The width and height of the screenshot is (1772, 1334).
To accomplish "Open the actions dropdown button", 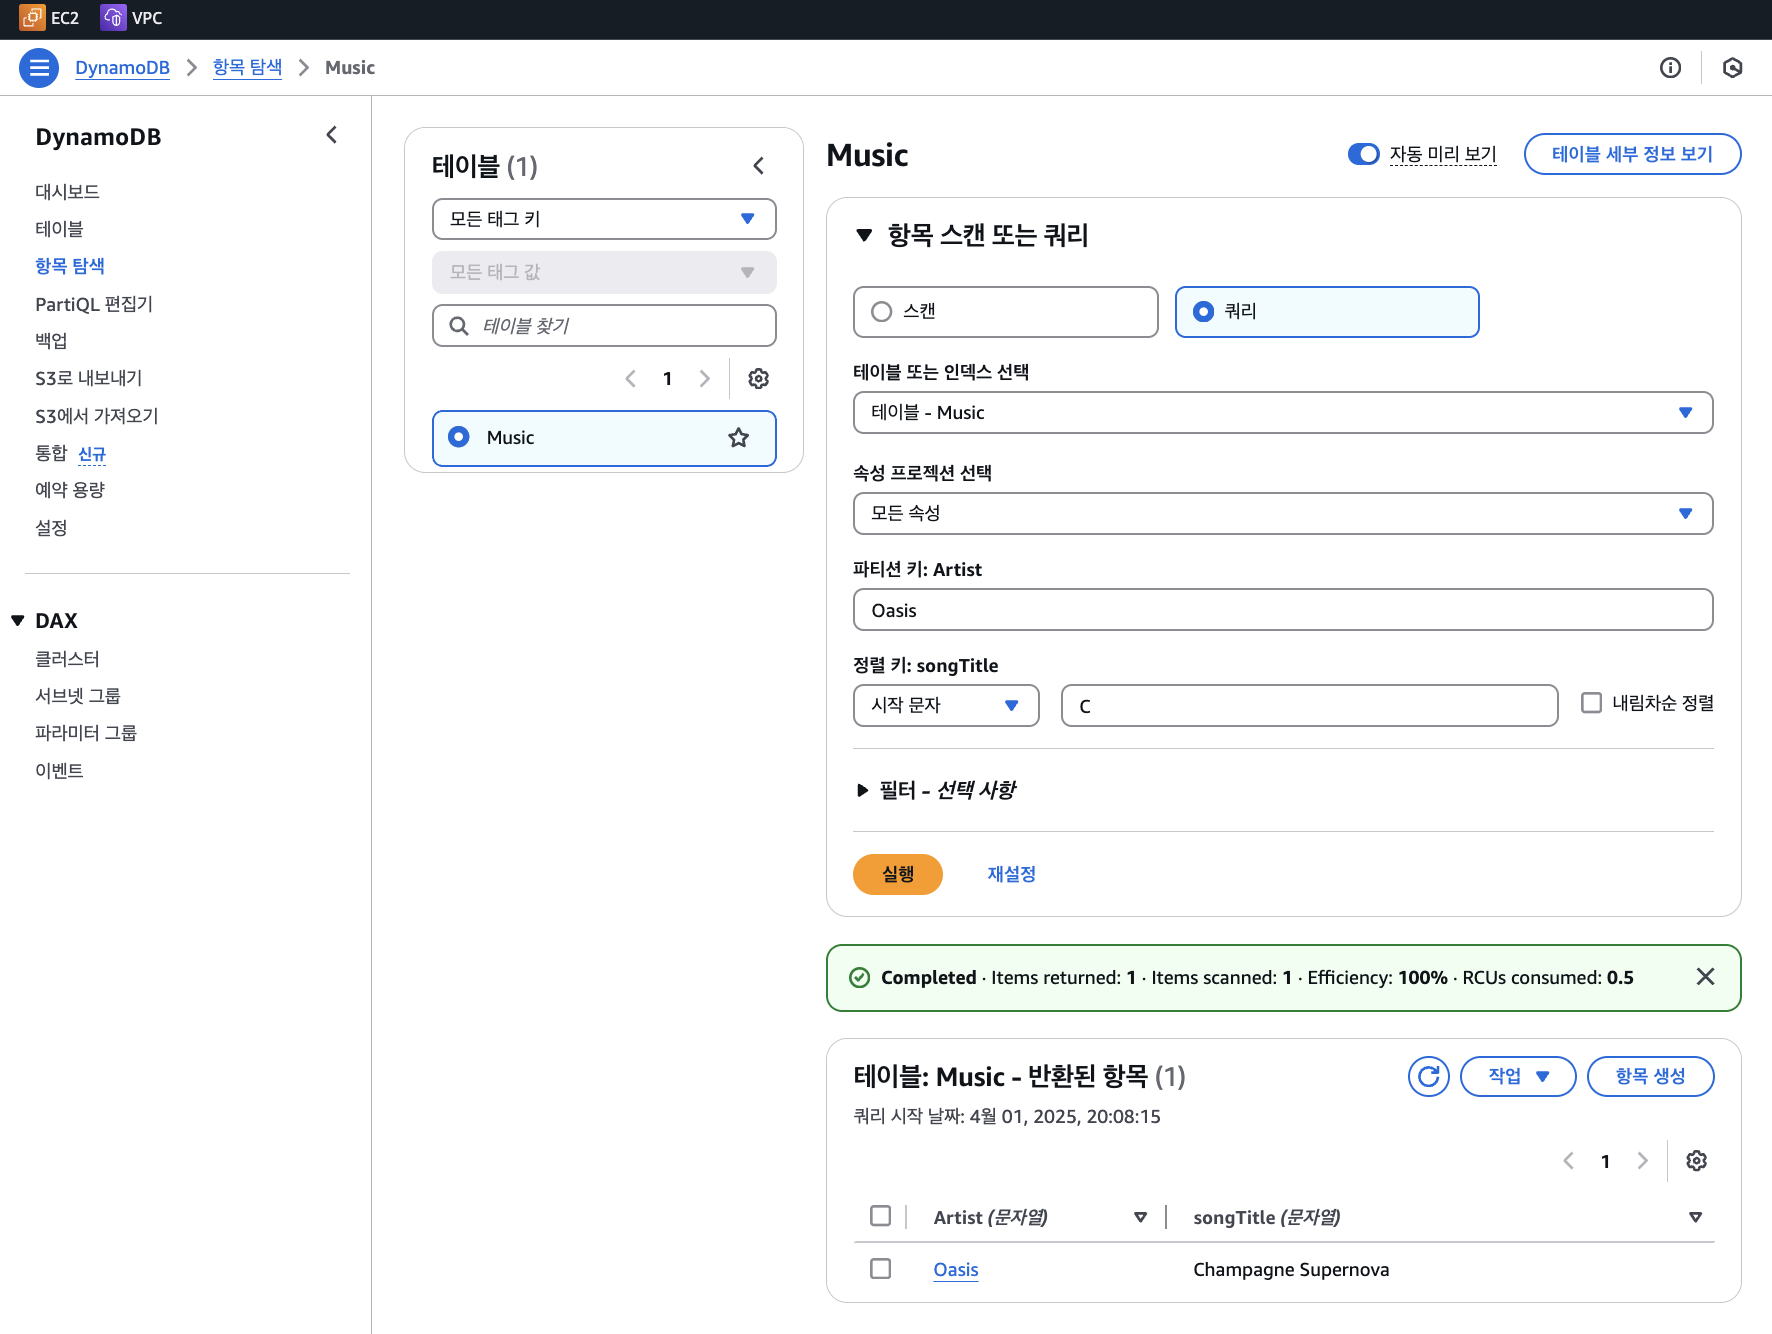I will pos(1518,1077).
